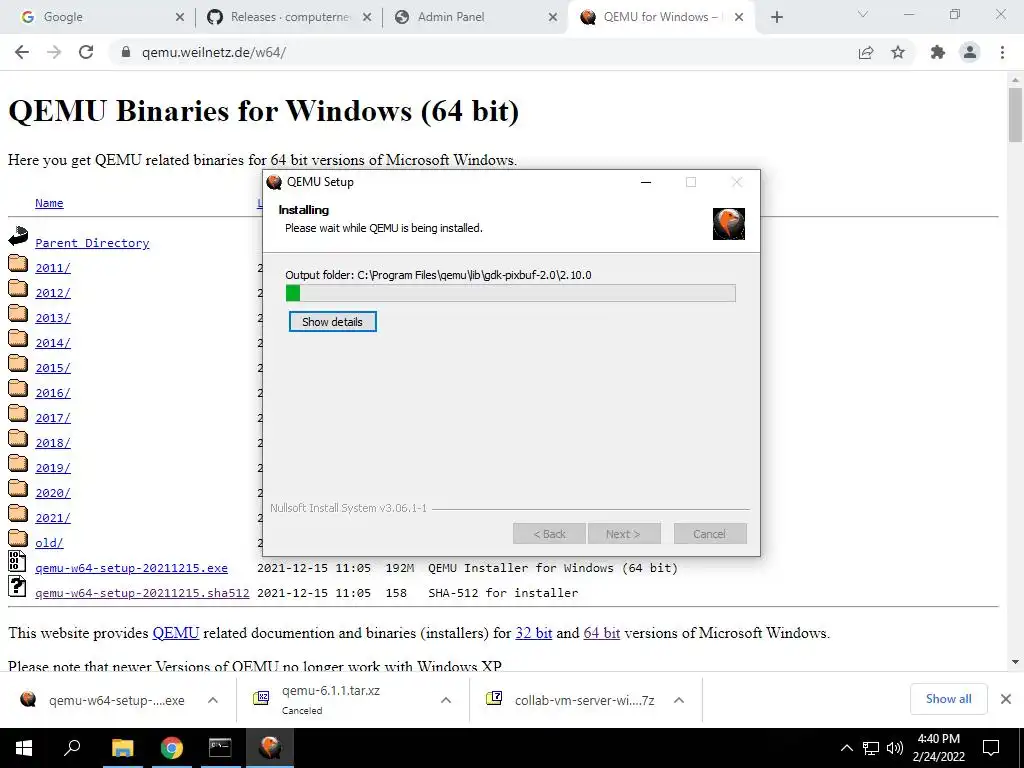The width and height of the screenshot is (1024, 768).
Task: Open the 64 bit binaries link
Action: point(601,633)
